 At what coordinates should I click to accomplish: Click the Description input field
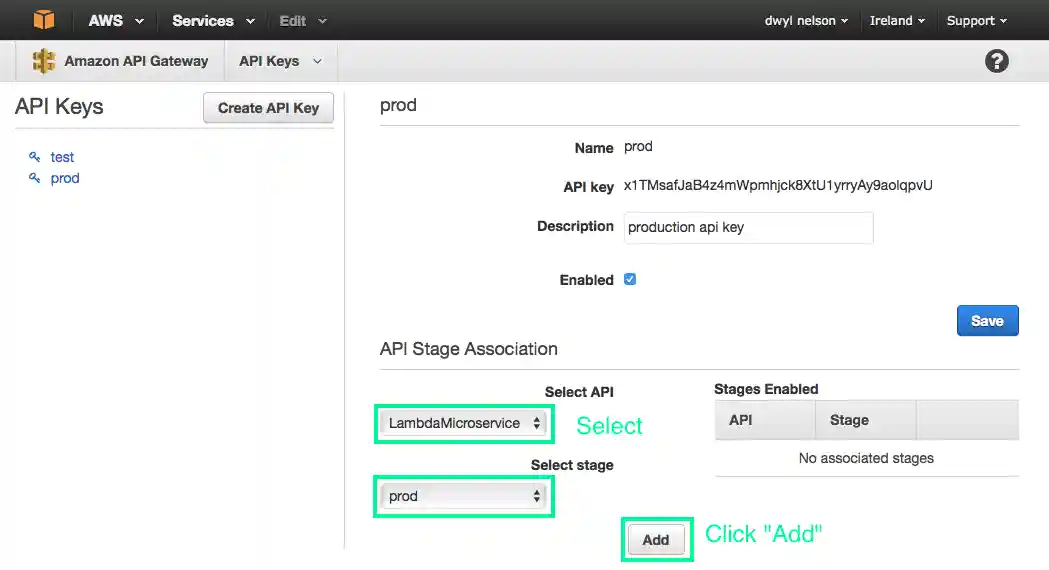click(x=748, y=227)
